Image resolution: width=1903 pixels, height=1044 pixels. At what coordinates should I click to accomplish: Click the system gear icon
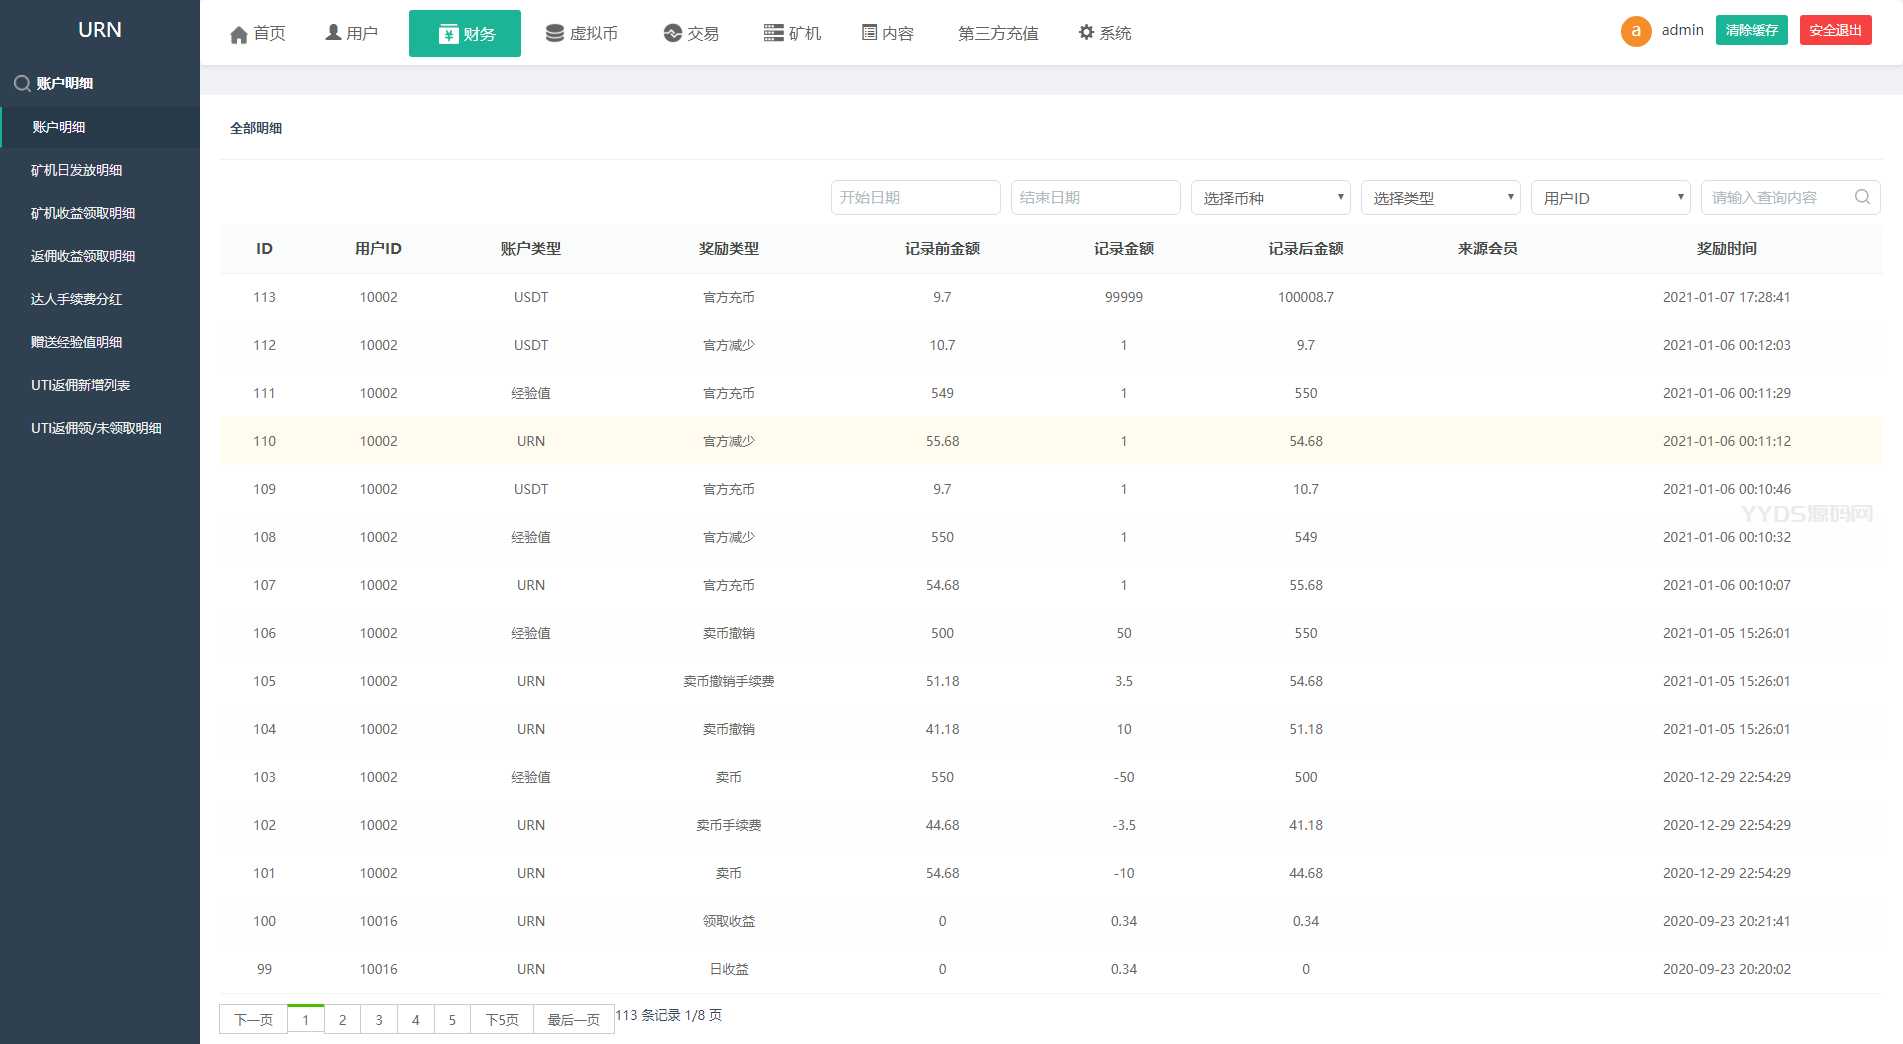1086,33
